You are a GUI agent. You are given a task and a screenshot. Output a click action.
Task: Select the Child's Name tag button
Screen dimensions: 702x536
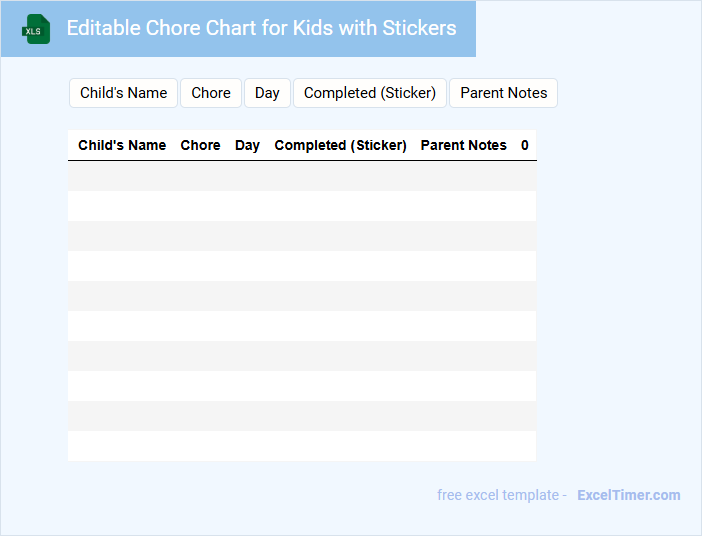(123, 93)
